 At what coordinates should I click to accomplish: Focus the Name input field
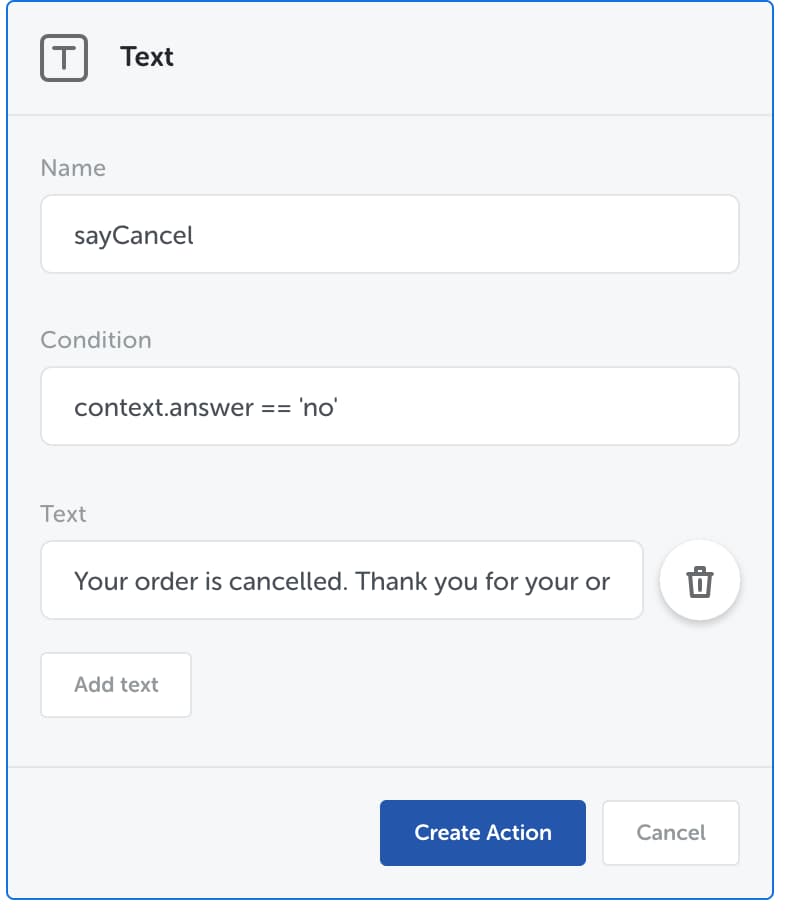tap(390, 234)
